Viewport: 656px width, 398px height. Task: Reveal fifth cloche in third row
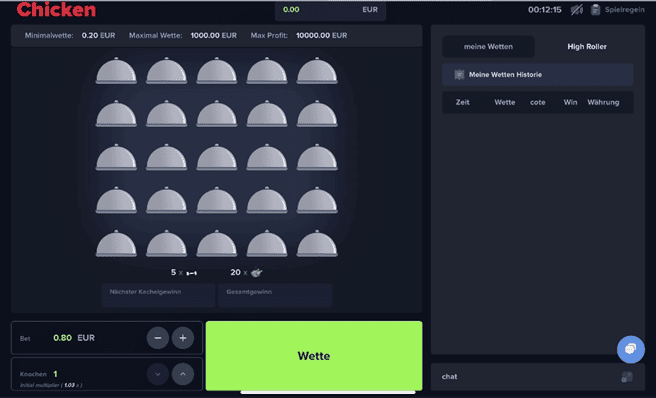tap(317, 157)
